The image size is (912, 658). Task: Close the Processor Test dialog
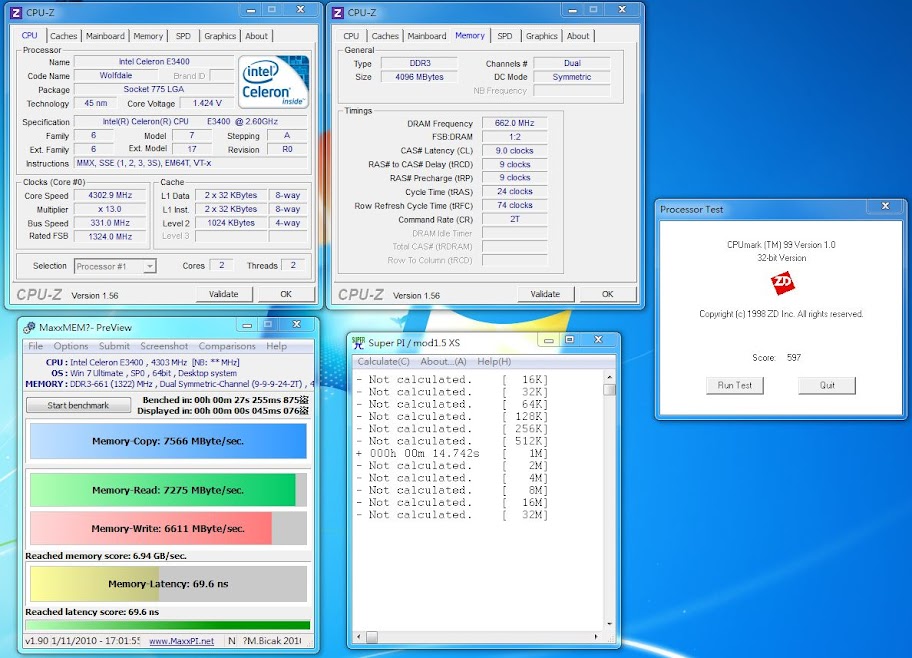tap(885, 206)
